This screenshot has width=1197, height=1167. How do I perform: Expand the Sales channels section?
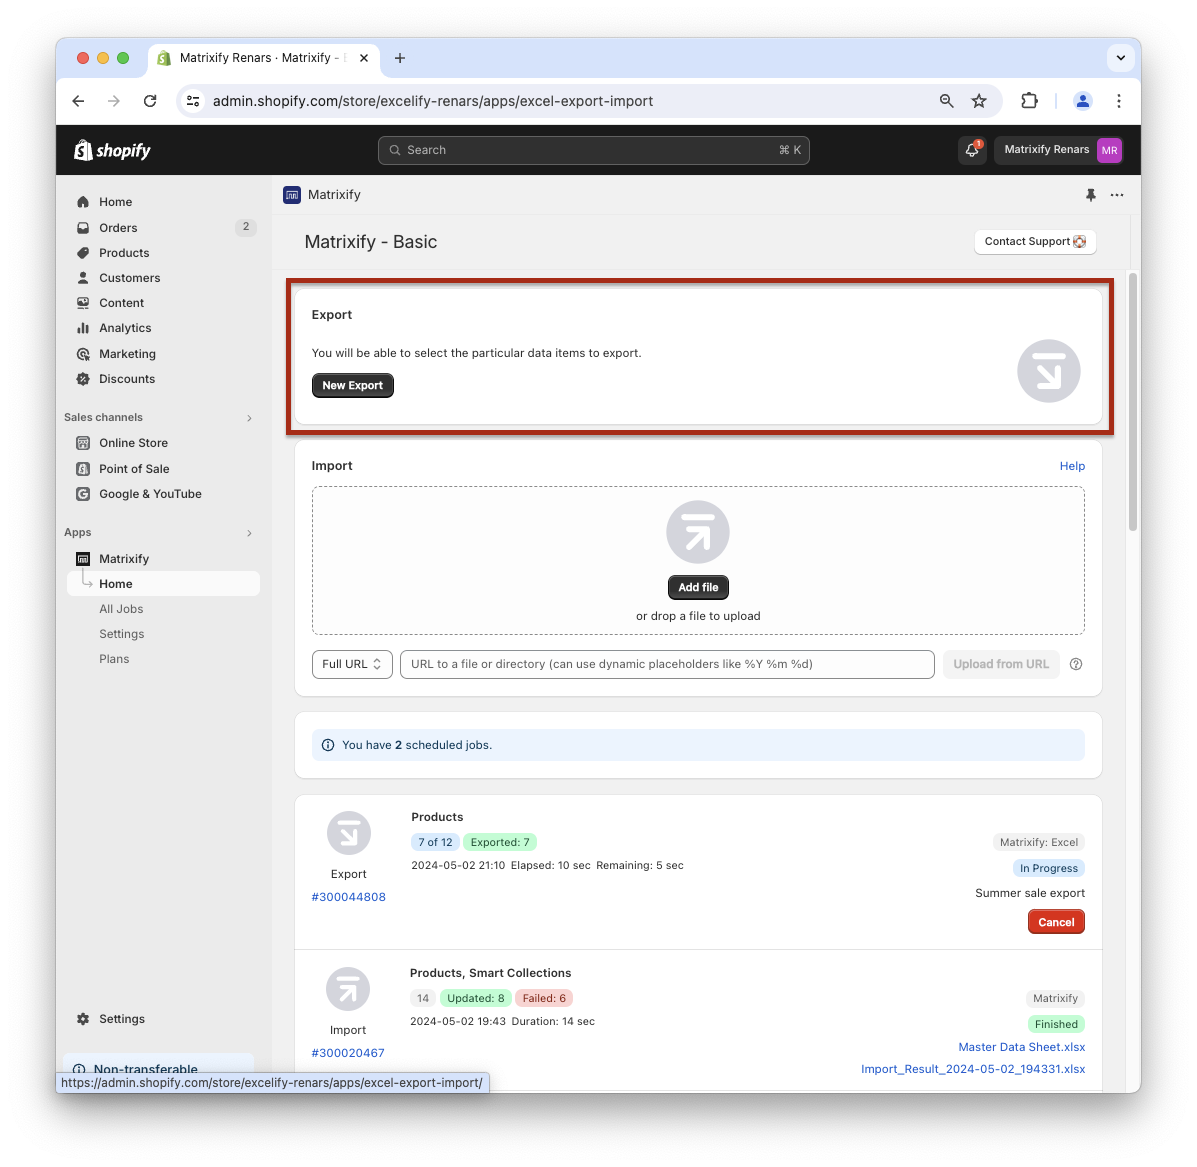[249, 418]
